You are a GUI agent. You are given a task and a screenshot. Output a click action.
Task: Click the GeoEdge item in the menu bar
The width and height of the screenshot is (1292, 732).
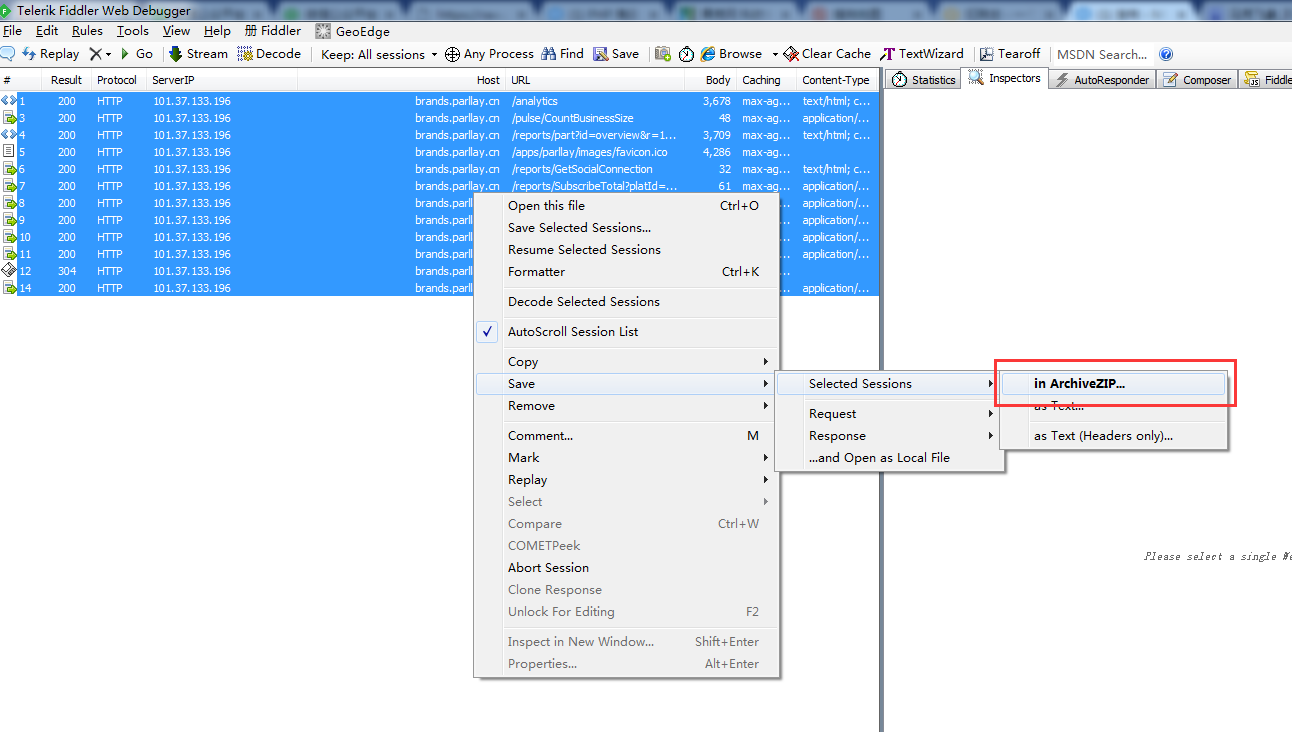[x=352, y=31]
